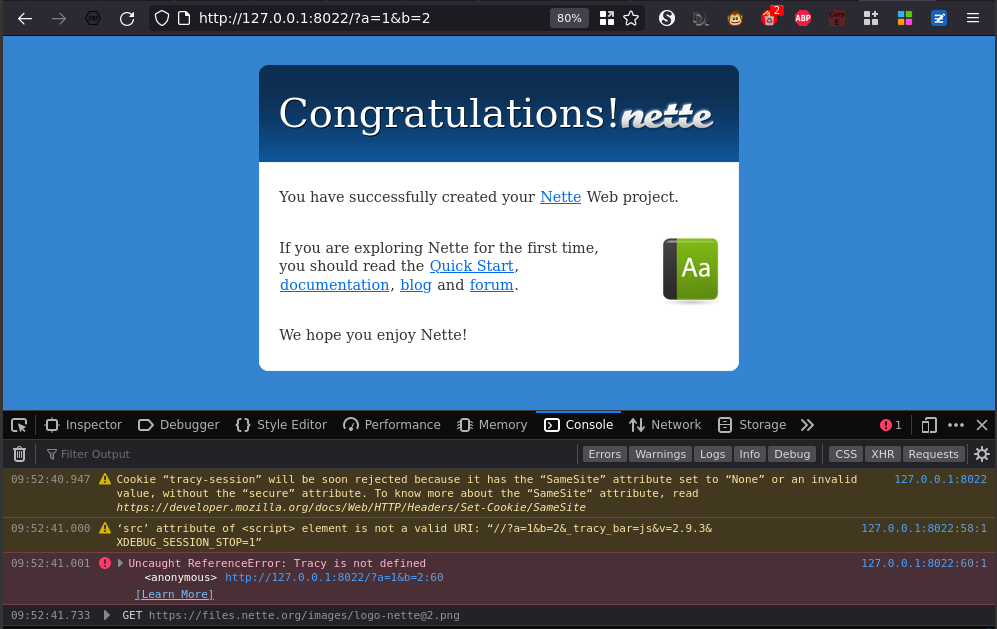
Task: Open the Inspector tab
Action: (x=84, y=425)
